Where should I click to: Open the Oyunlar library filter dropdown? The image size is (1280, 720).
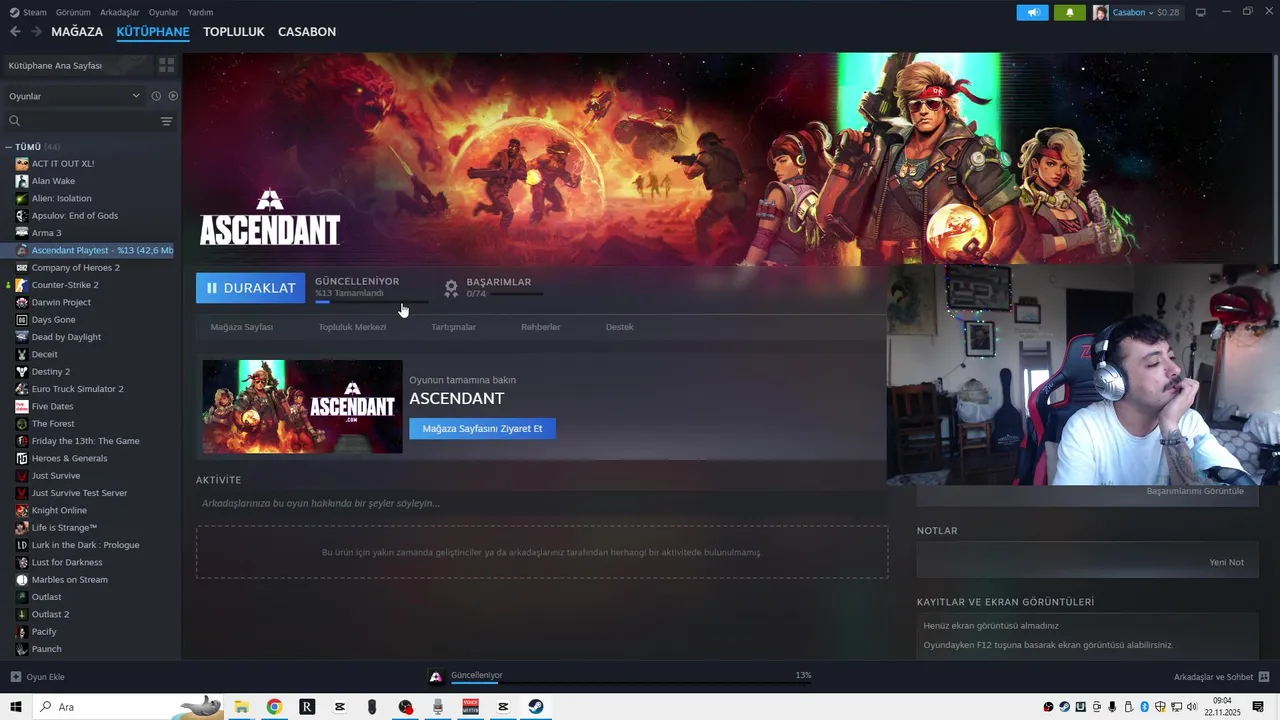tap(74, 96)
